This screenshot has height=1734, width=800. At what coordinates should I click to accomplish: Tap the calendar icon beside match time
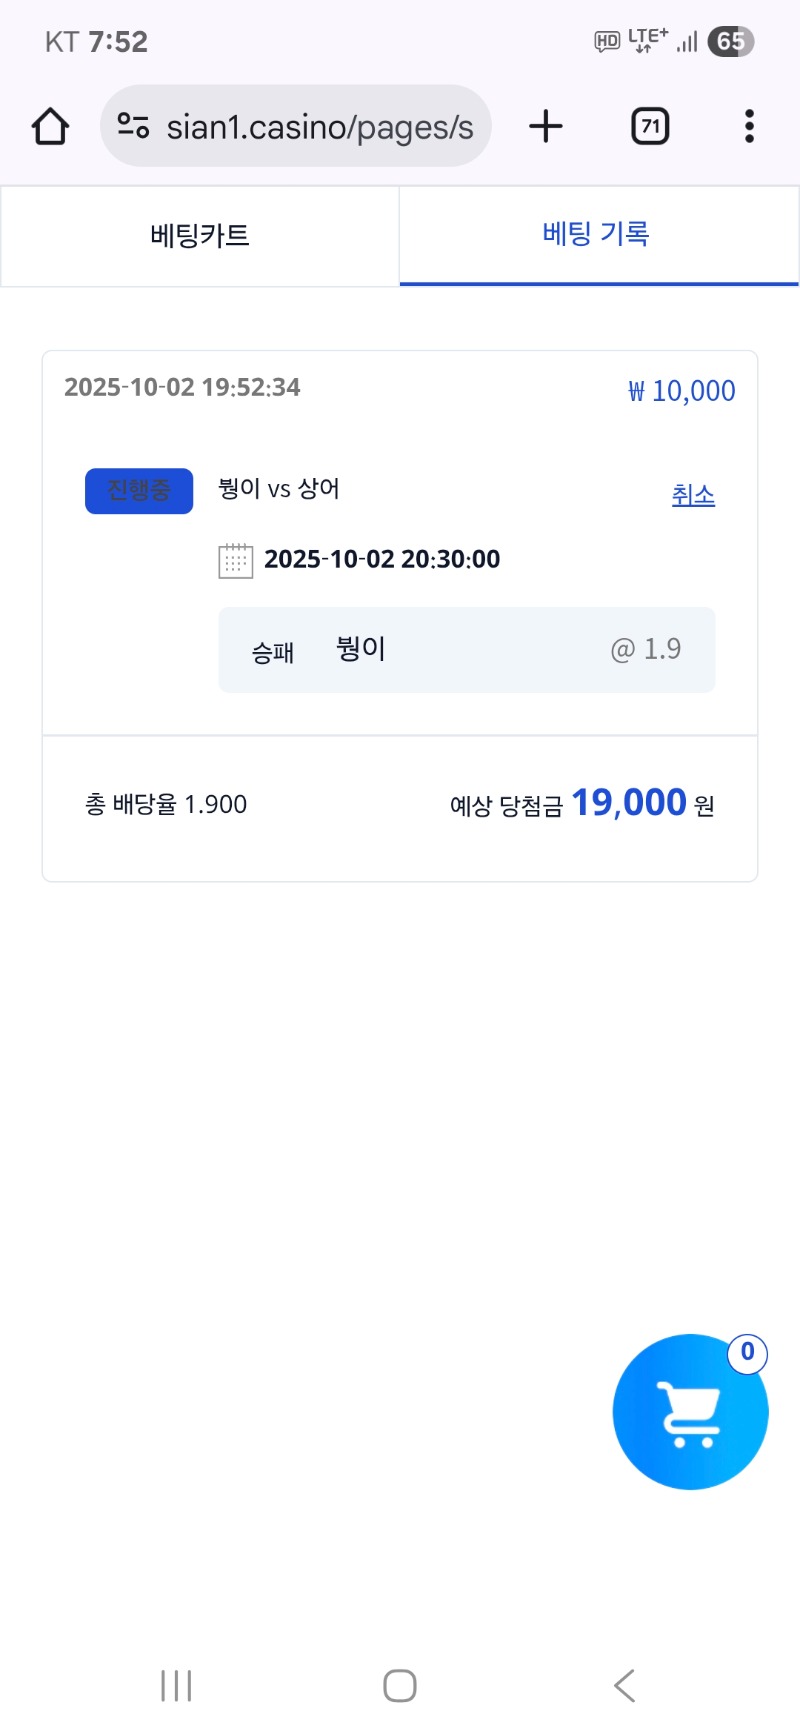pyautogui.click(x=236, y=560)
